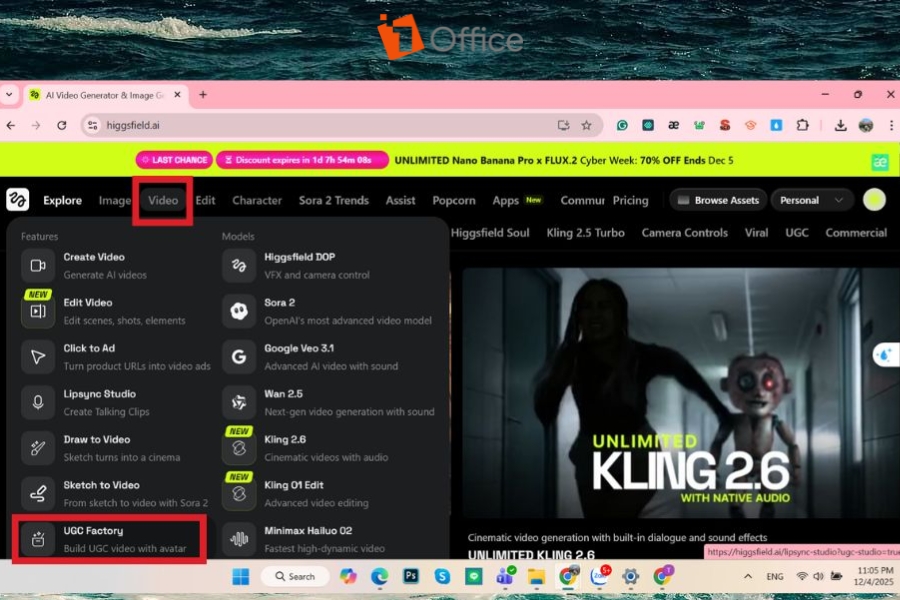Open the Kling 2.6 promo banner thumbnail
The image size is (900, 600).
(681, 393)
